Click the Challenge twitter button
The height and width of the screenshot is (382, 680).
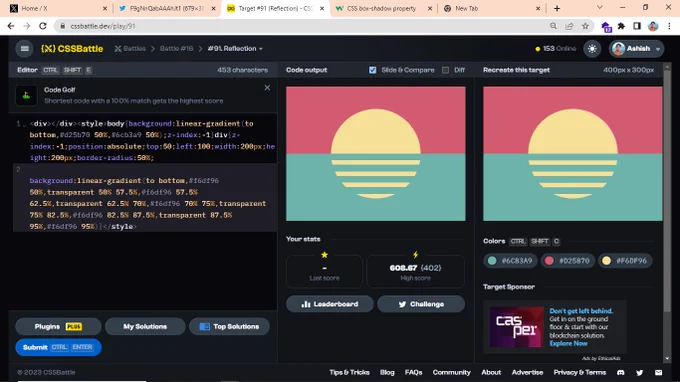pos(421,304)
